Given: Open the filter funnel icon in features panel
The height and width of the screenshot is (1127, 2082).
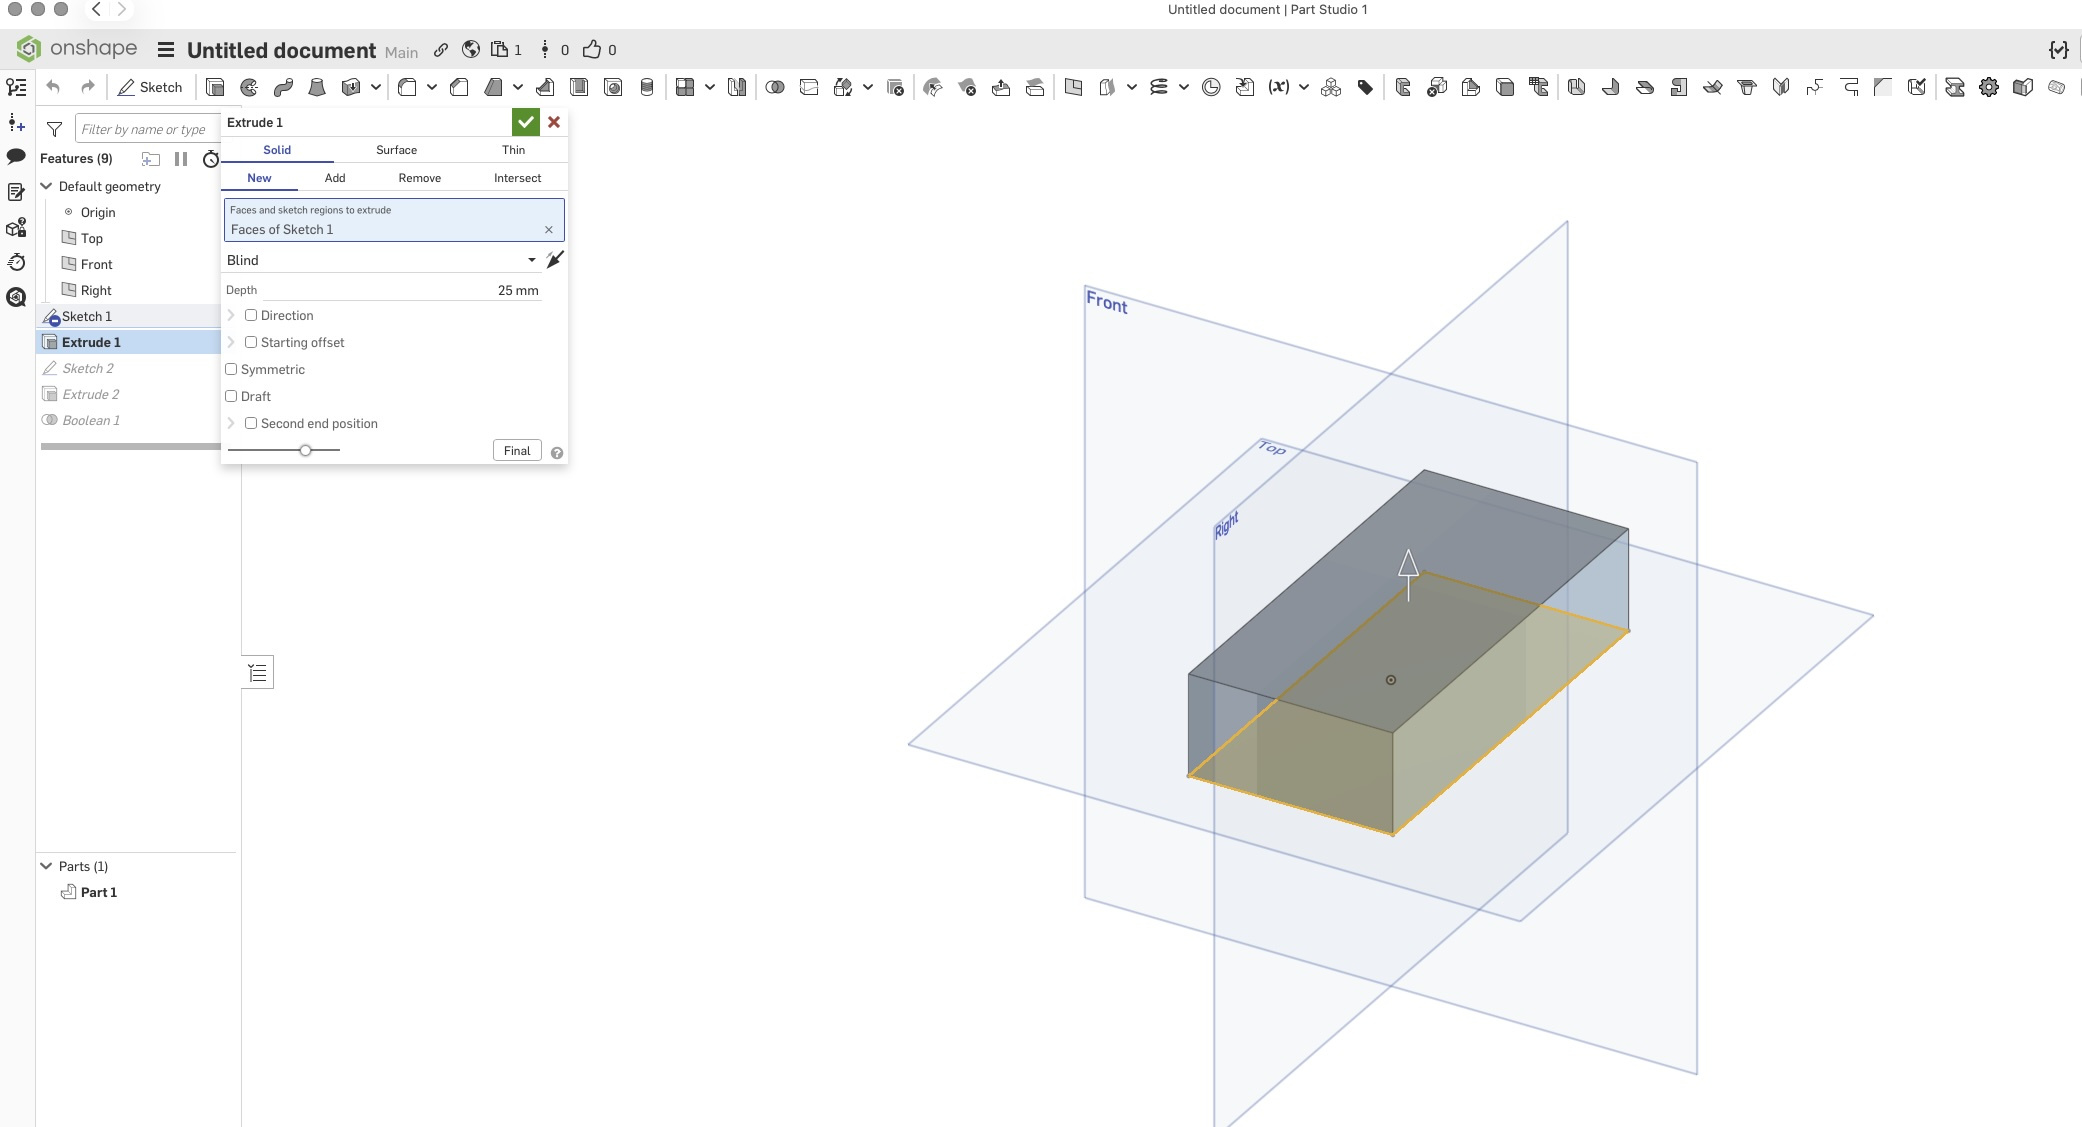Looking at the screenshot, I should (55, 129).
